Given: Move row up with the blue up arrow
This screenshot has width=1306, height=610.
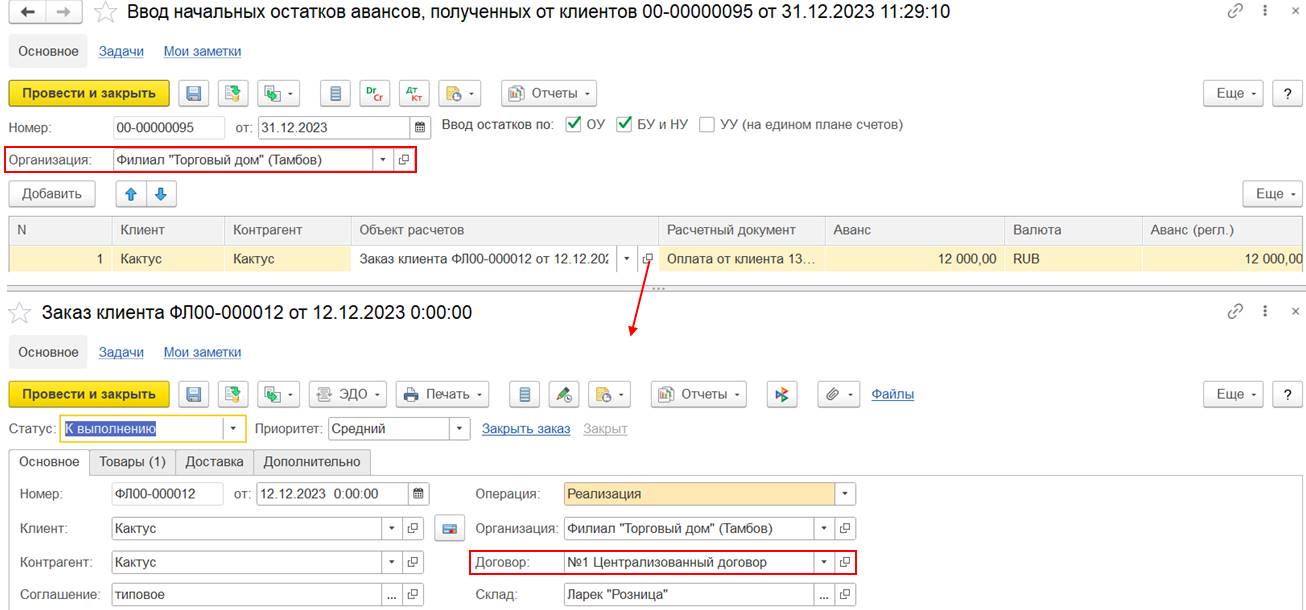Looking at the screenshot, I should point(130,194).
